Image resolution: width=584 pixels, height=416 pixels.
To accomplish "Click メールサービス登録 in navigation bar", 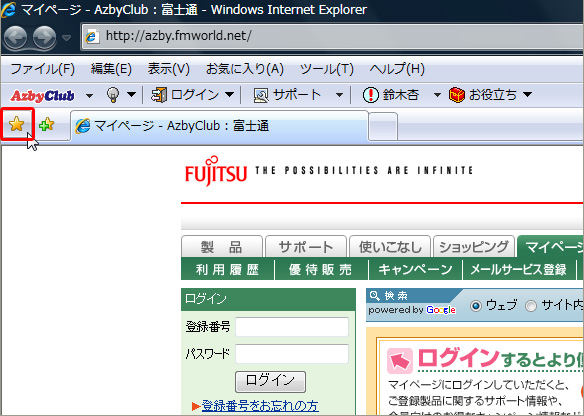I will (518, 269).
